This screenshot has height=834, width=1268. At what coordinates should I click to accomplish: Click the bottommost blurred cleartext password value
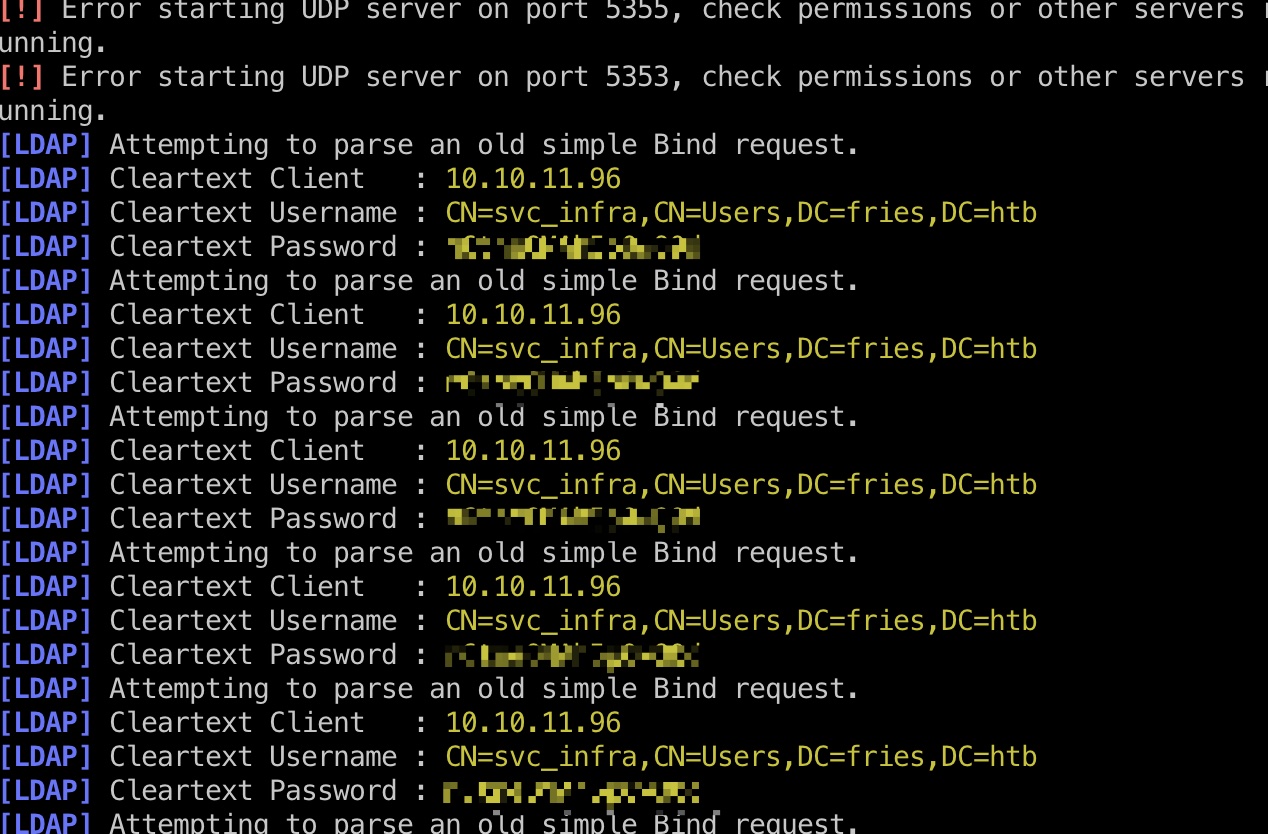[x=572, y=791]
